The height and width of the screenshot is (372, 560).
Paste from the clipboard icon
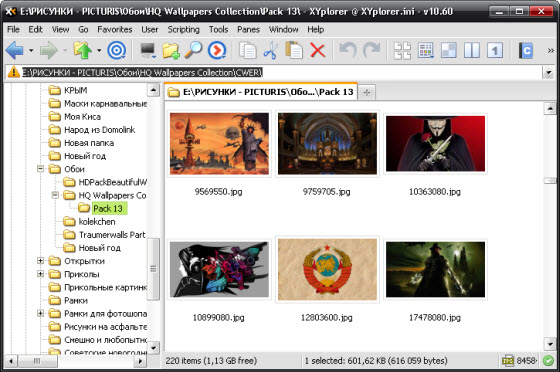(x=294, y=50)
